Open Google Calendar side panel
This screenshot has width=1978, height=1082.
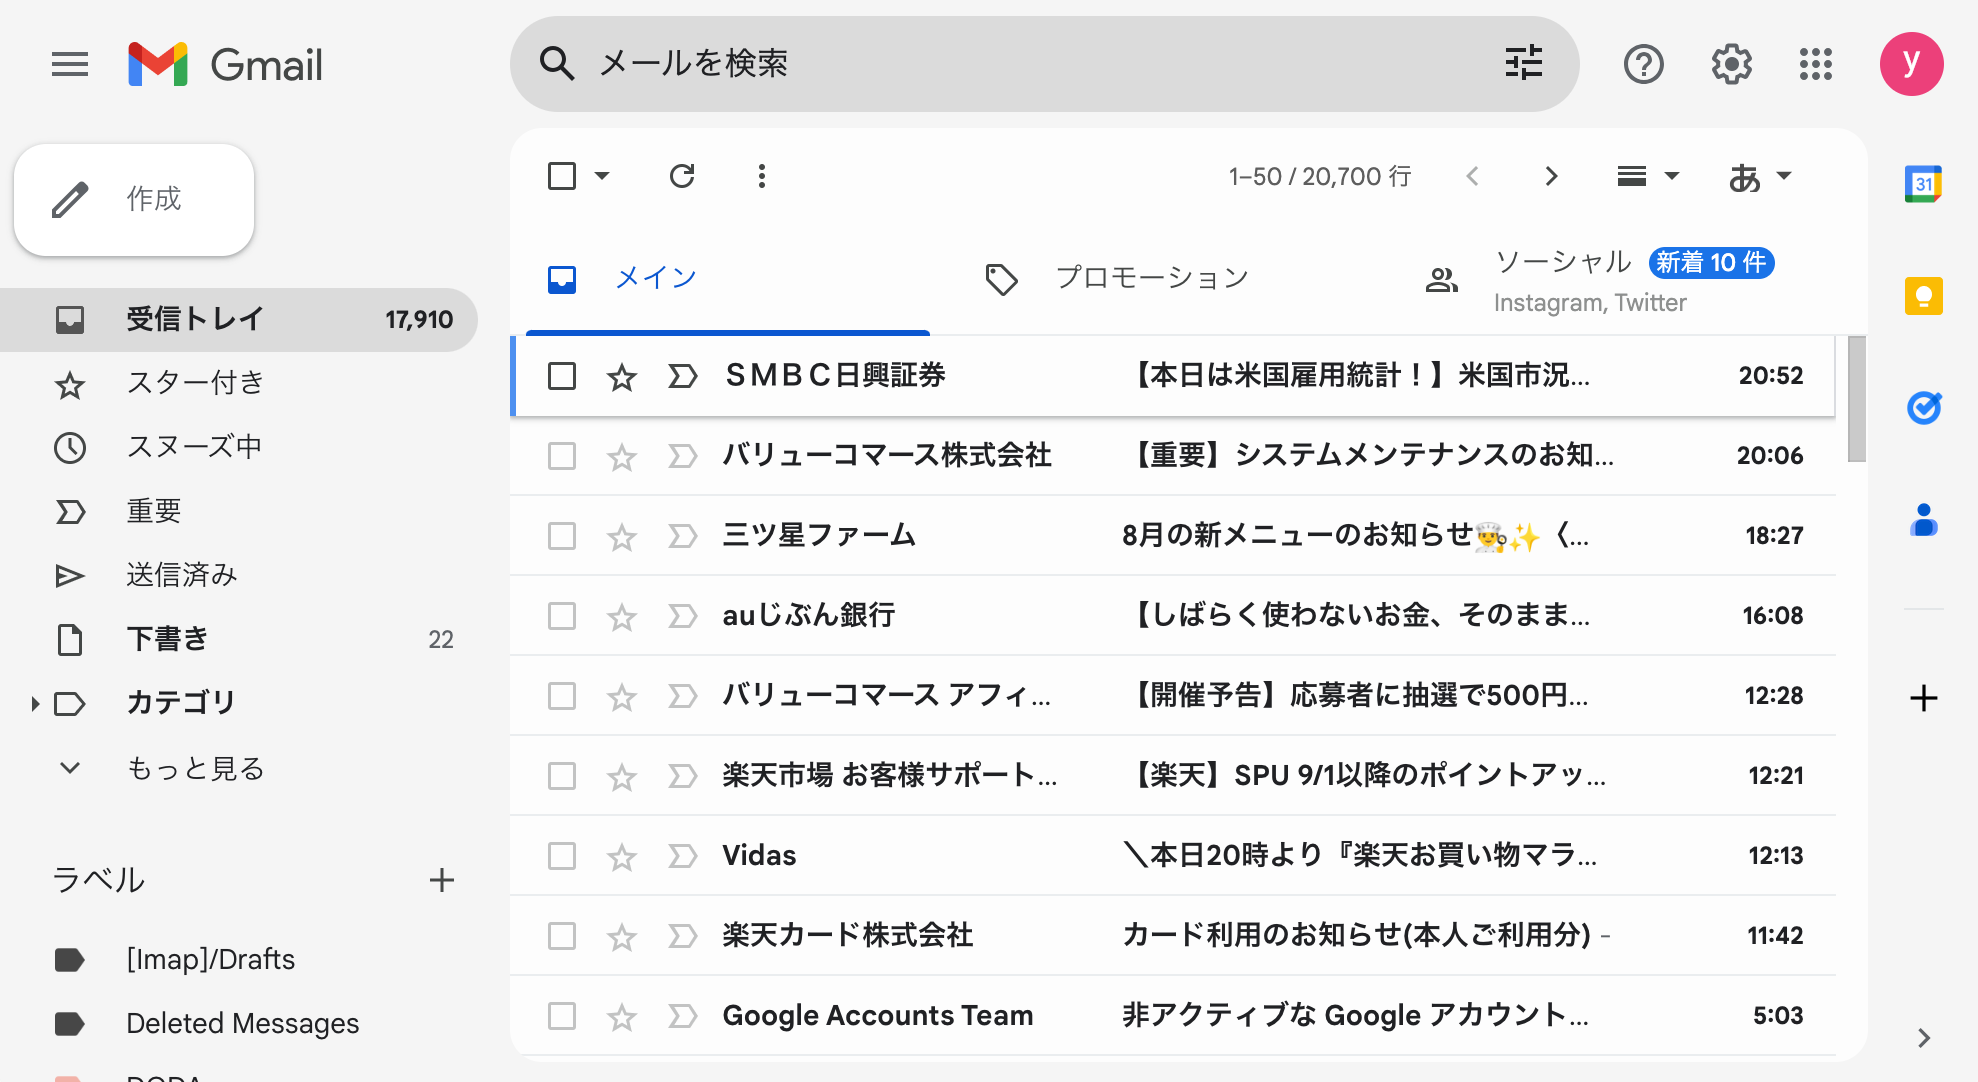coord(1923,184)
